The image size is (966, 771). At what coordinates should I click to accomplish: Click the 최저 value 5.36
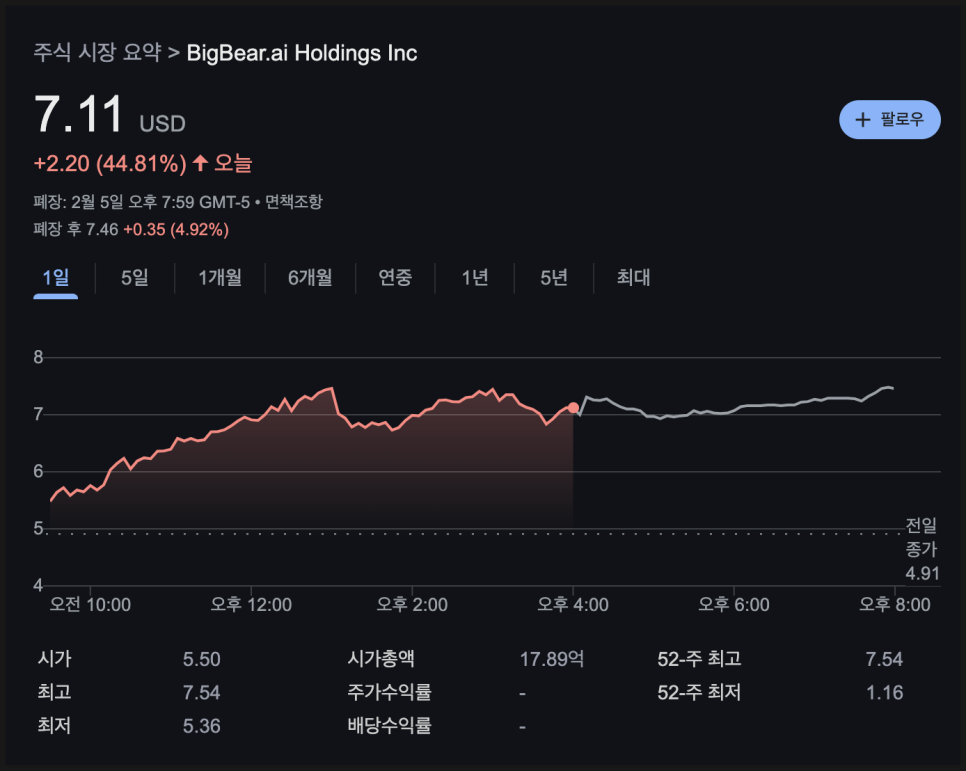tap(201, 726)
